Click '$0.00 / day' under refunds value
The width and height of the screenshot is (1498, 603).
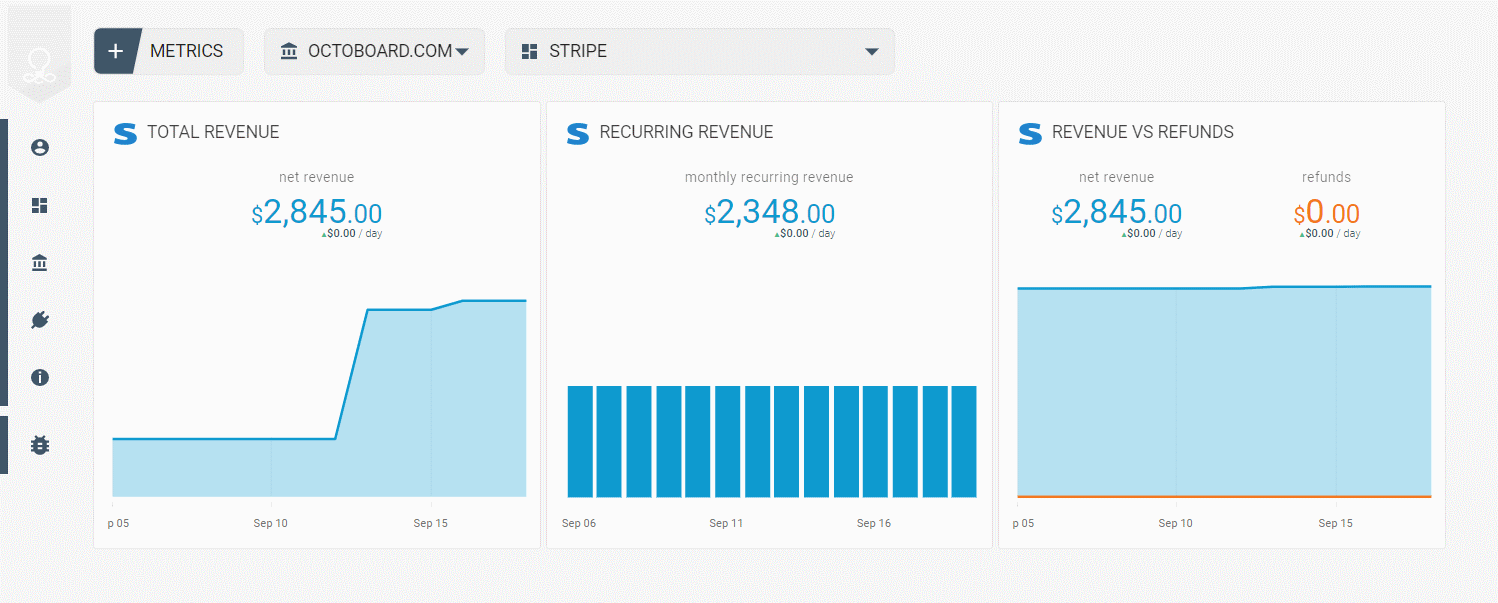(1330, 234)
